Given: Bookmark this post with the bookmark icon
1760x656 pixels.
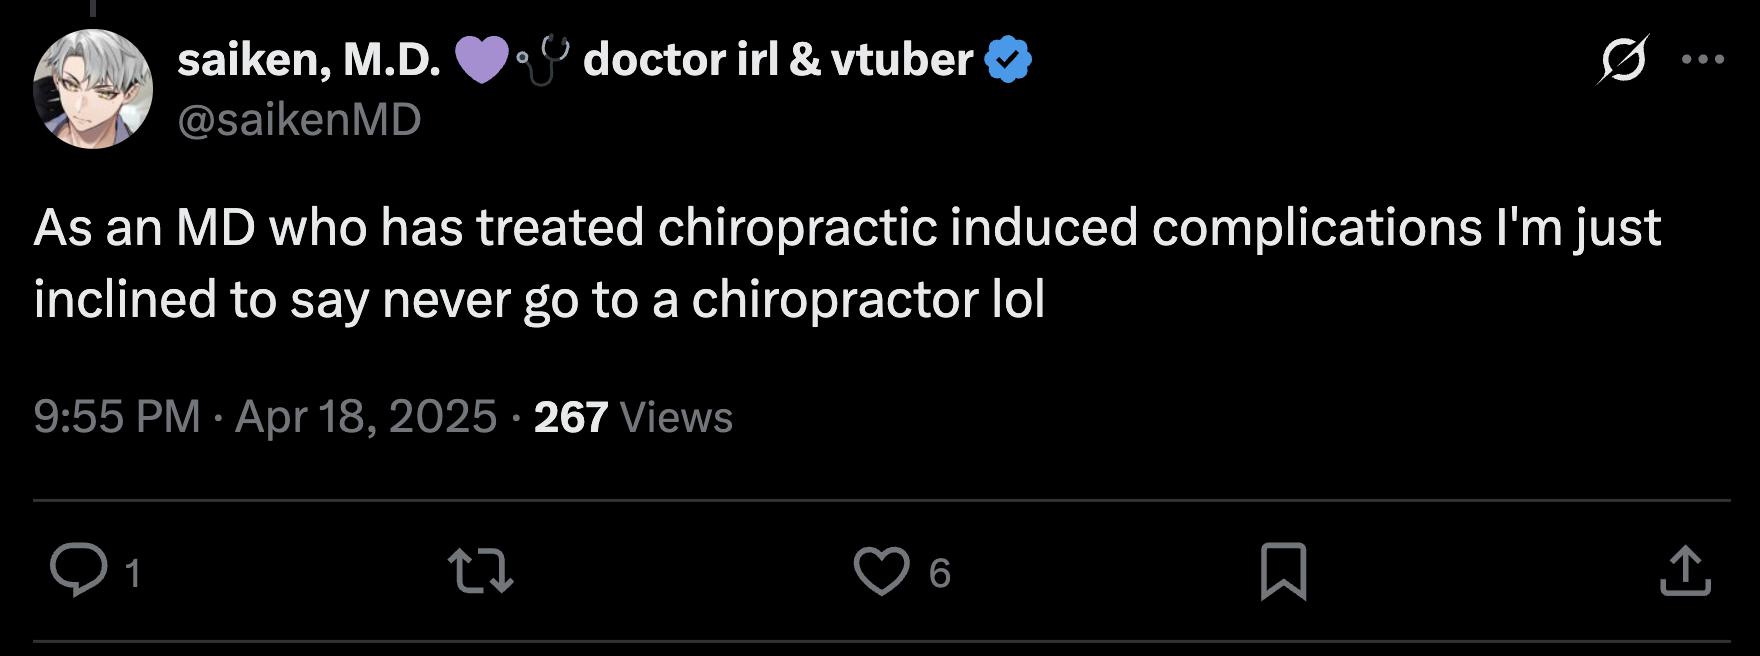Looking at the screenshot, I should 1283,571.
